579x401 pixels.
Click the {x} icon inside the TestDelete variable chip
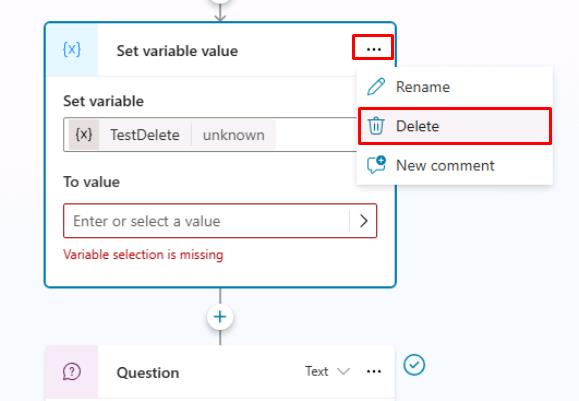click(x=84, y=134)
